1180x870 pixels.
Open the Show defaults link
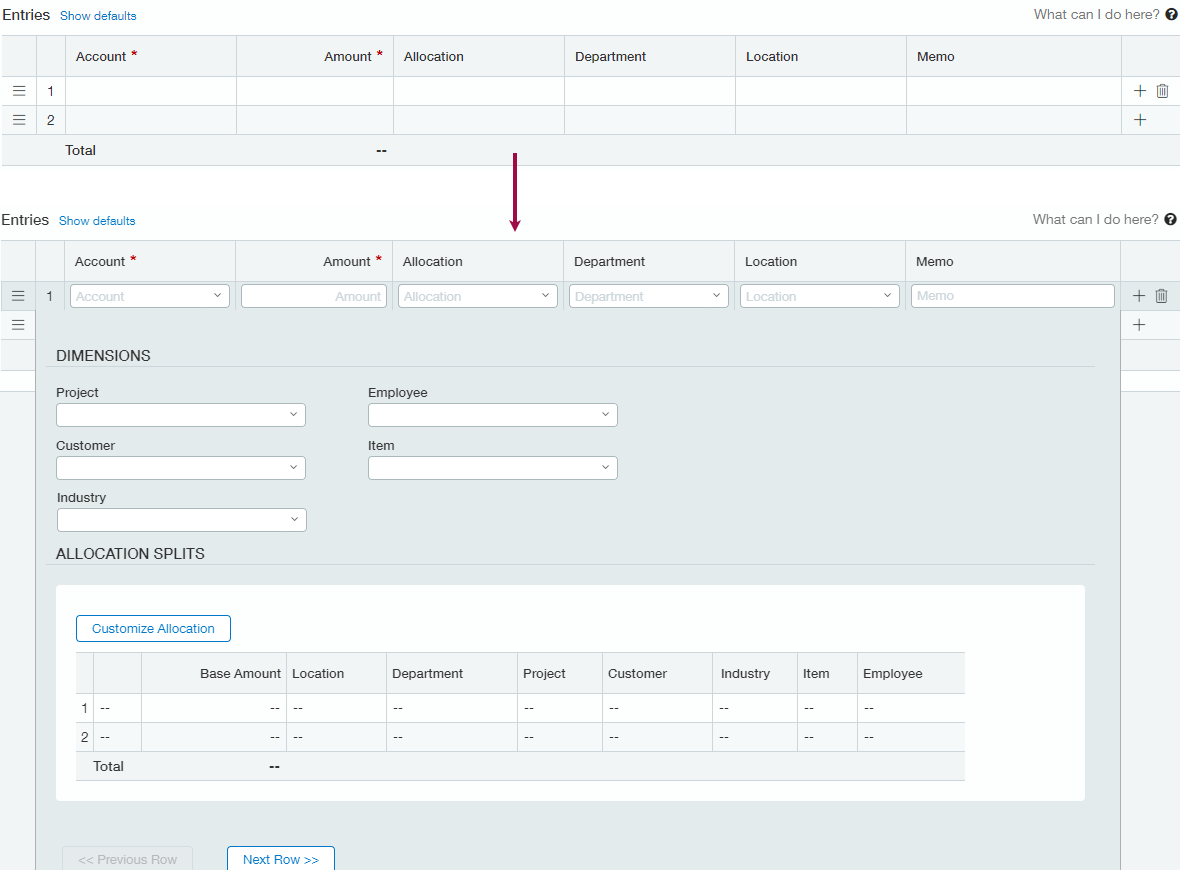click(97, 15)
